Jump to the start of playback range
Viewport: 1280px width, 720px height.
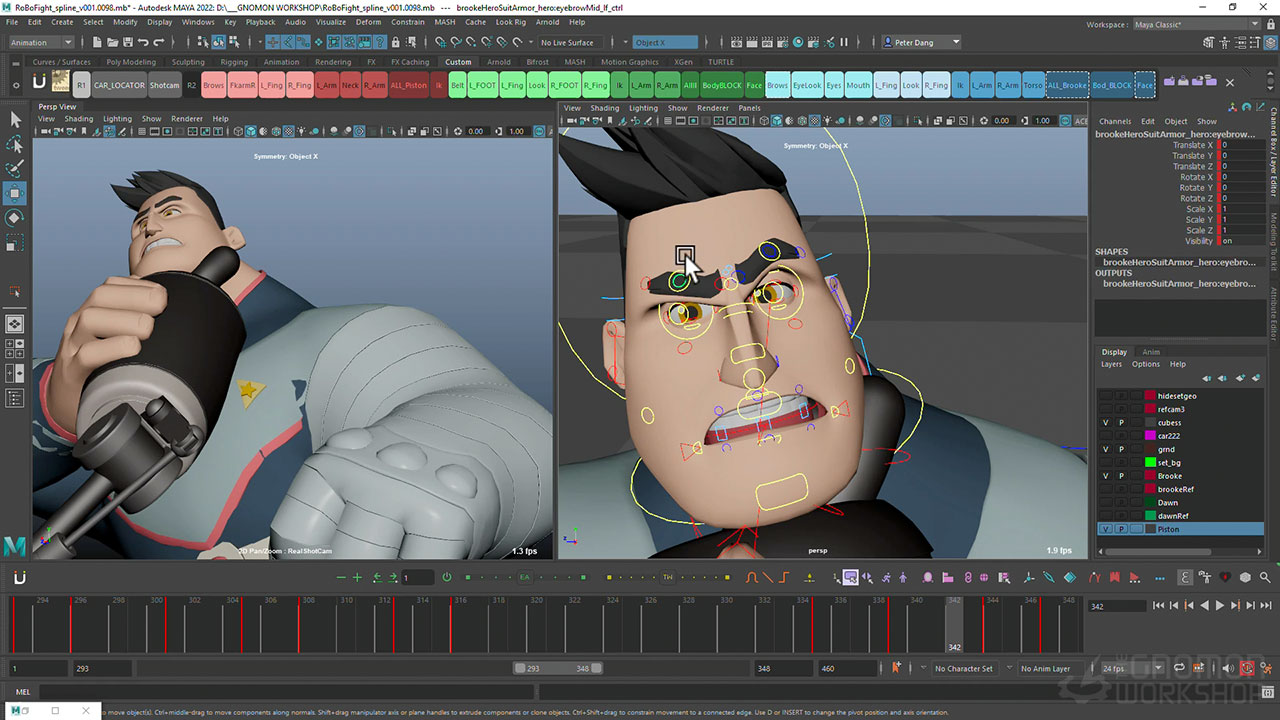coord(1158,606)
